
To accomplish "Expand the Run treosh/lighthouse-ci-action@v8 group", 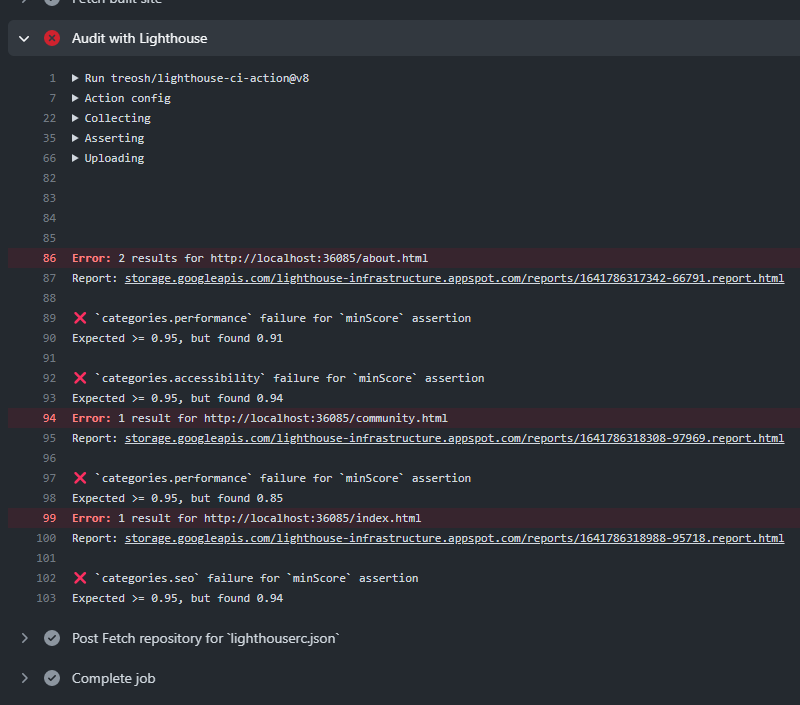I will click(x=75, y=78).
